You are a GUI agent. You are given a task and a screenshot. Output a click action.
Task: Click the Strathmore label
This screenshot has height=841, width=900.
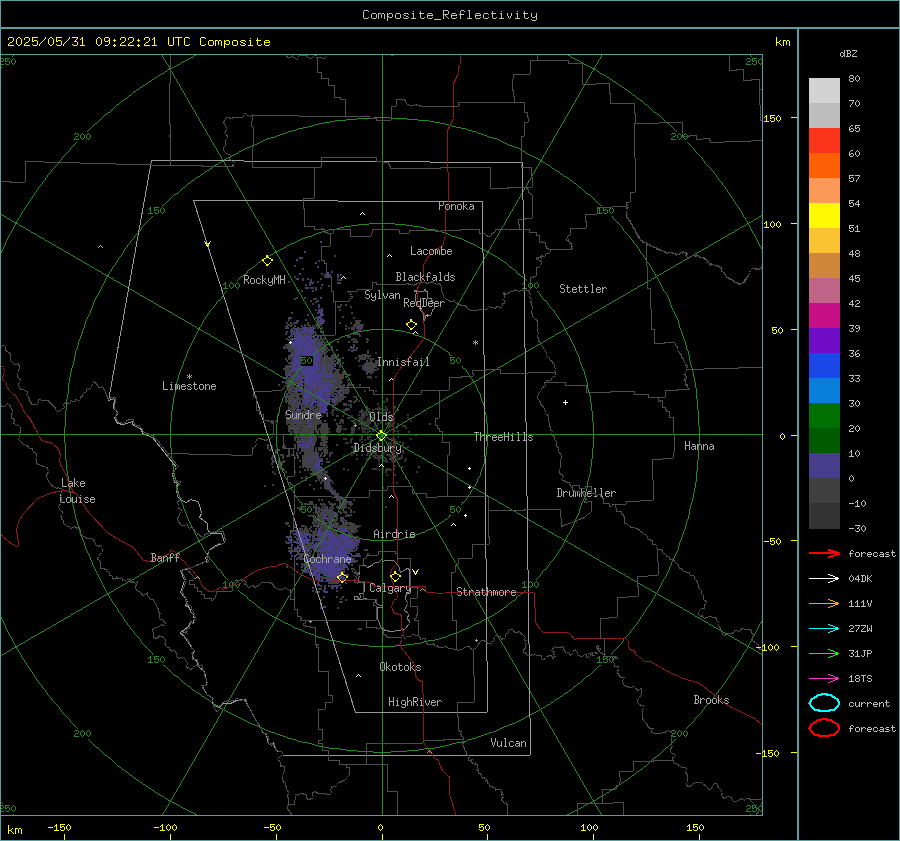[x=486, y=592]
